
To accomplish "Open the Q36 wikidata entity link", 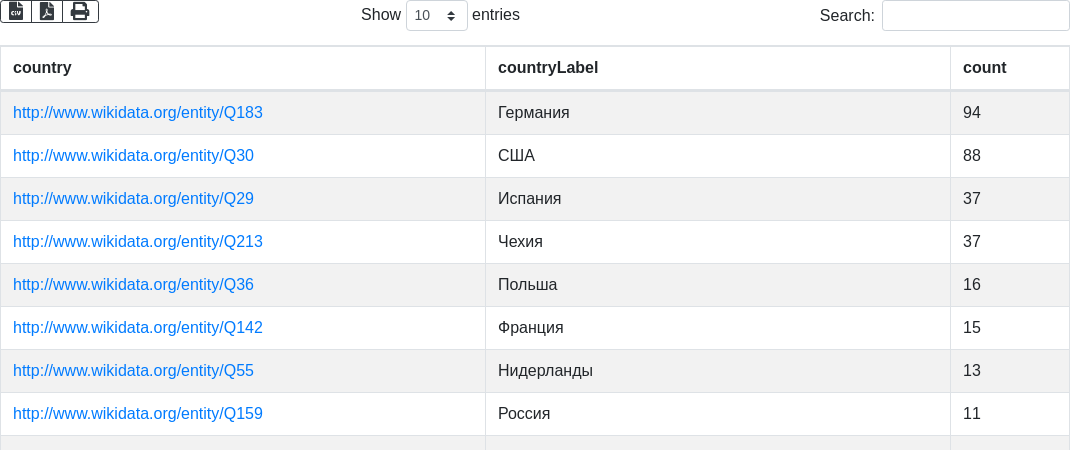I will click(133, 285).
